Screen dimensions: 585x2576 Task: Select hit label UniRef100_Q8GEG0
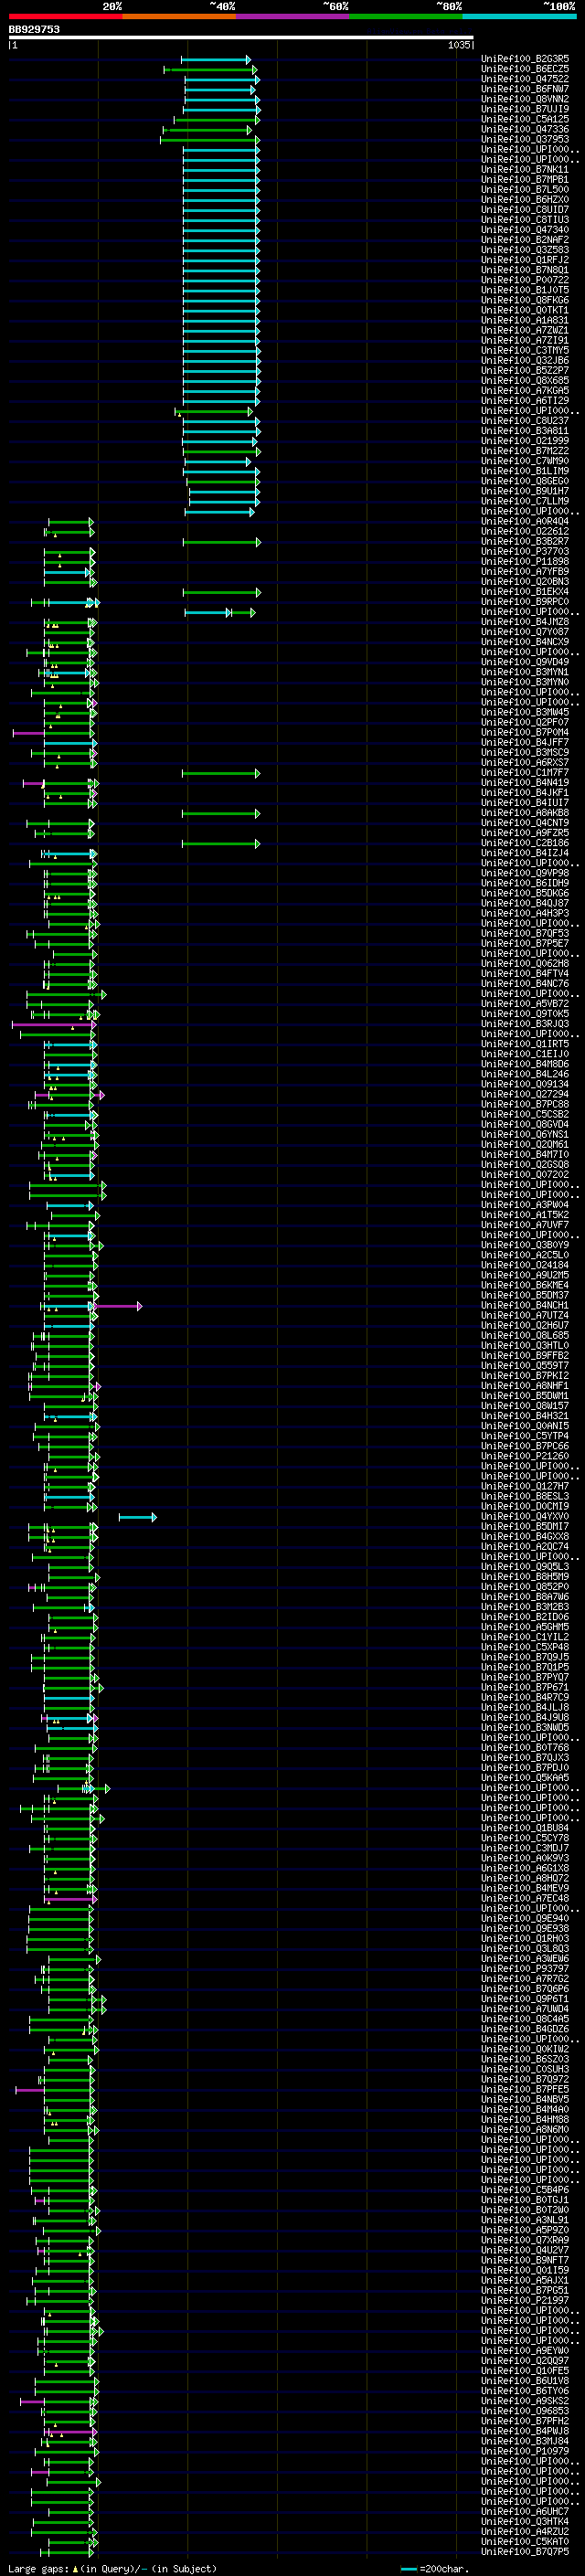[525, 481]
